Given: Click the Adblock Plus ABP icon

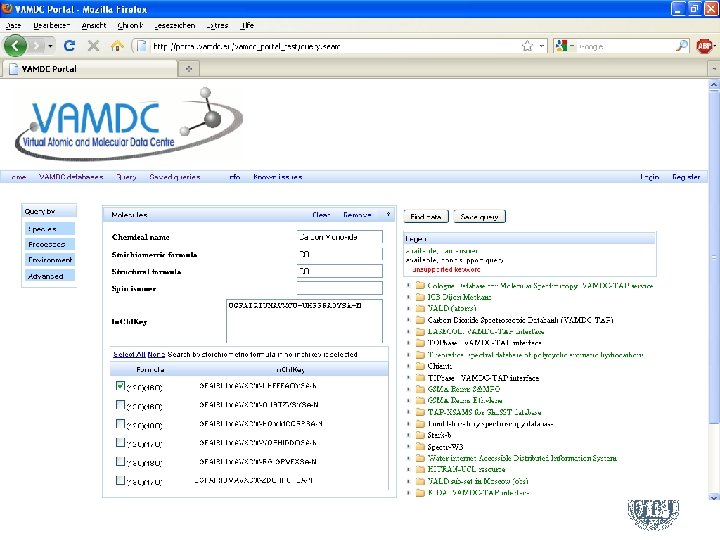Looking at the screenshot, I should pos(704,46).
